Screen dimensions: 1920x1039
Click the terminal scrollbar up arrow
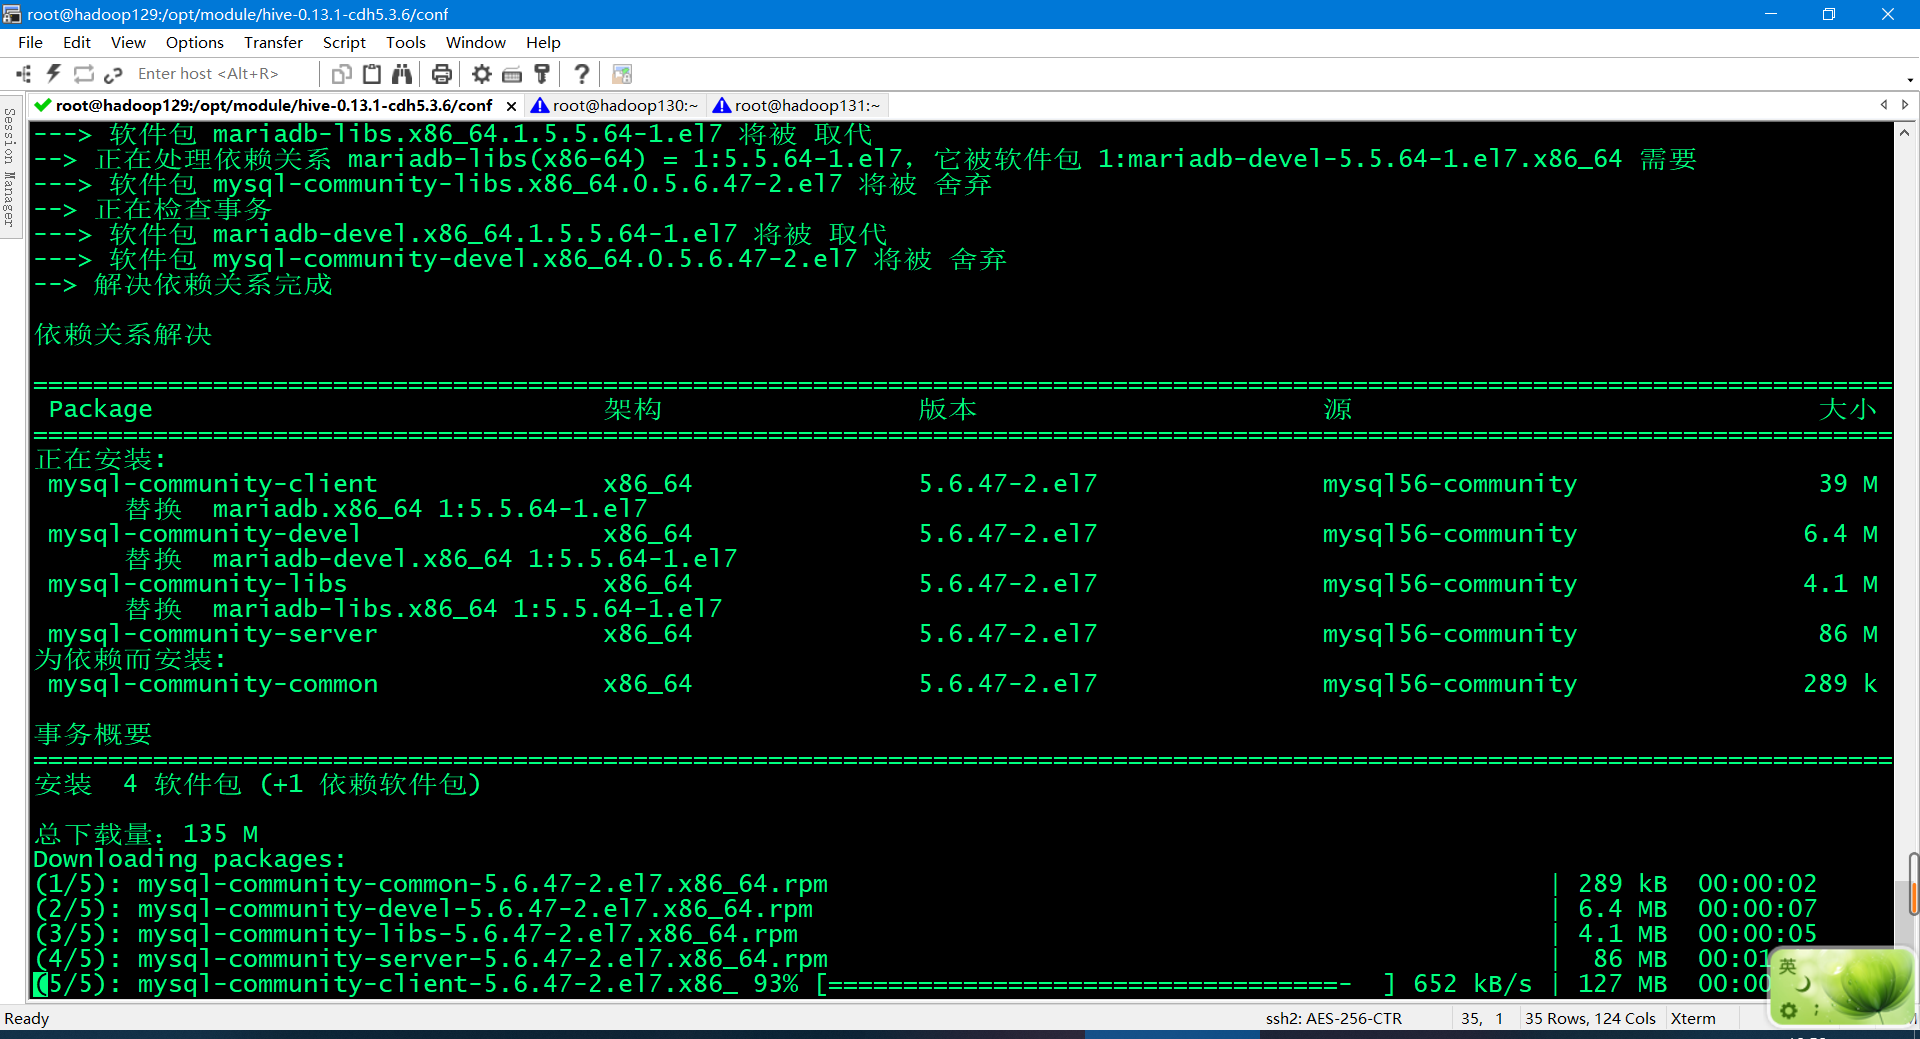tap(1904, 133)
